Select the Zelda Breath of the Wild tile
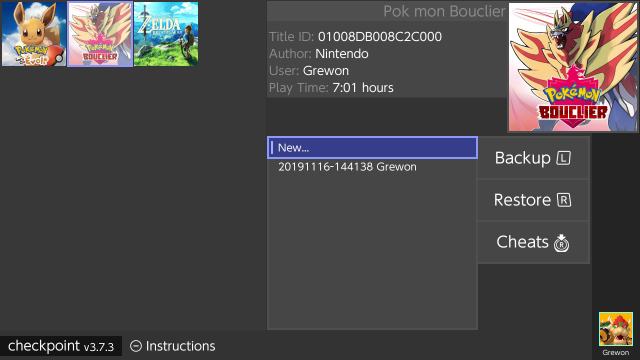 (166, 34)
